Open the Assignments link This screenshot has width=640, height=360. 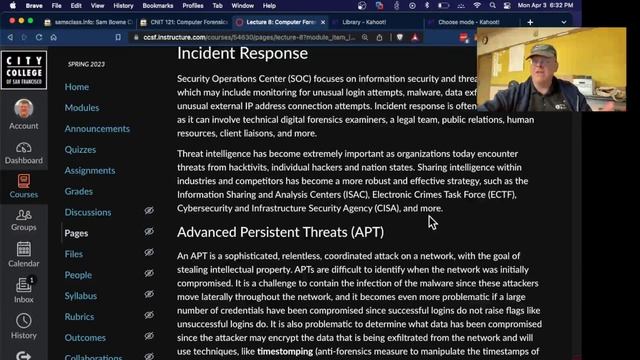pos(90,170)
